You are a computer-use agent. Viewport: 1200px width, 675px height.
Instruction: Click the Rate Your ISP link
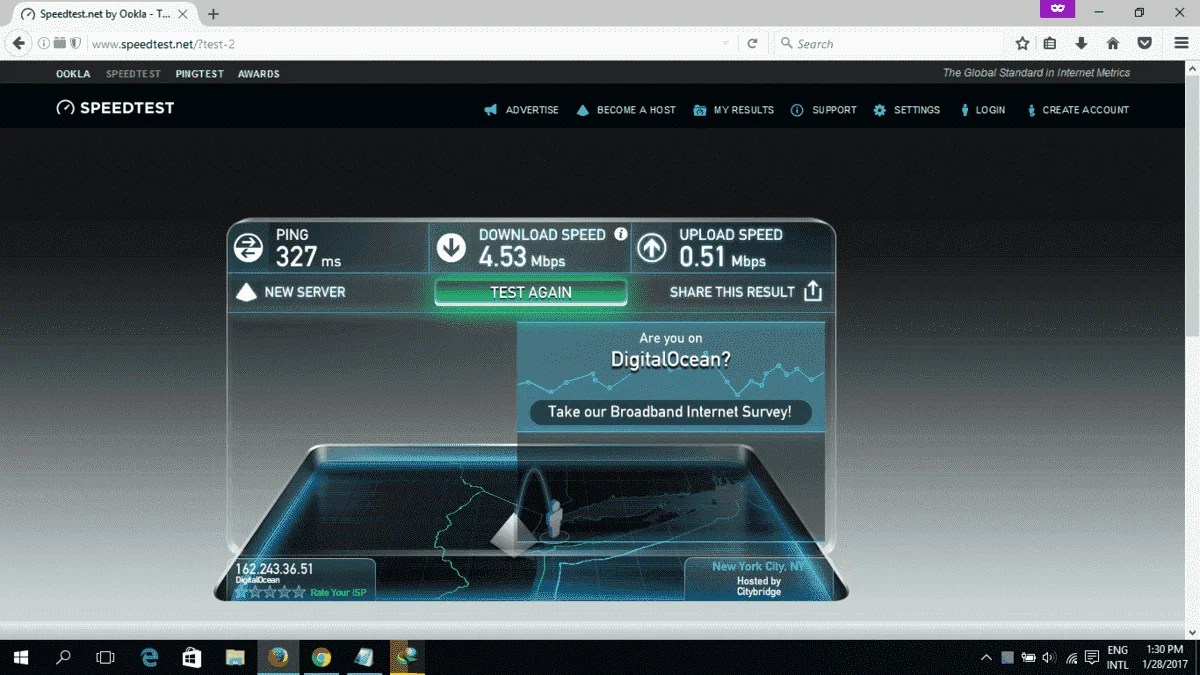click(338, 593)
